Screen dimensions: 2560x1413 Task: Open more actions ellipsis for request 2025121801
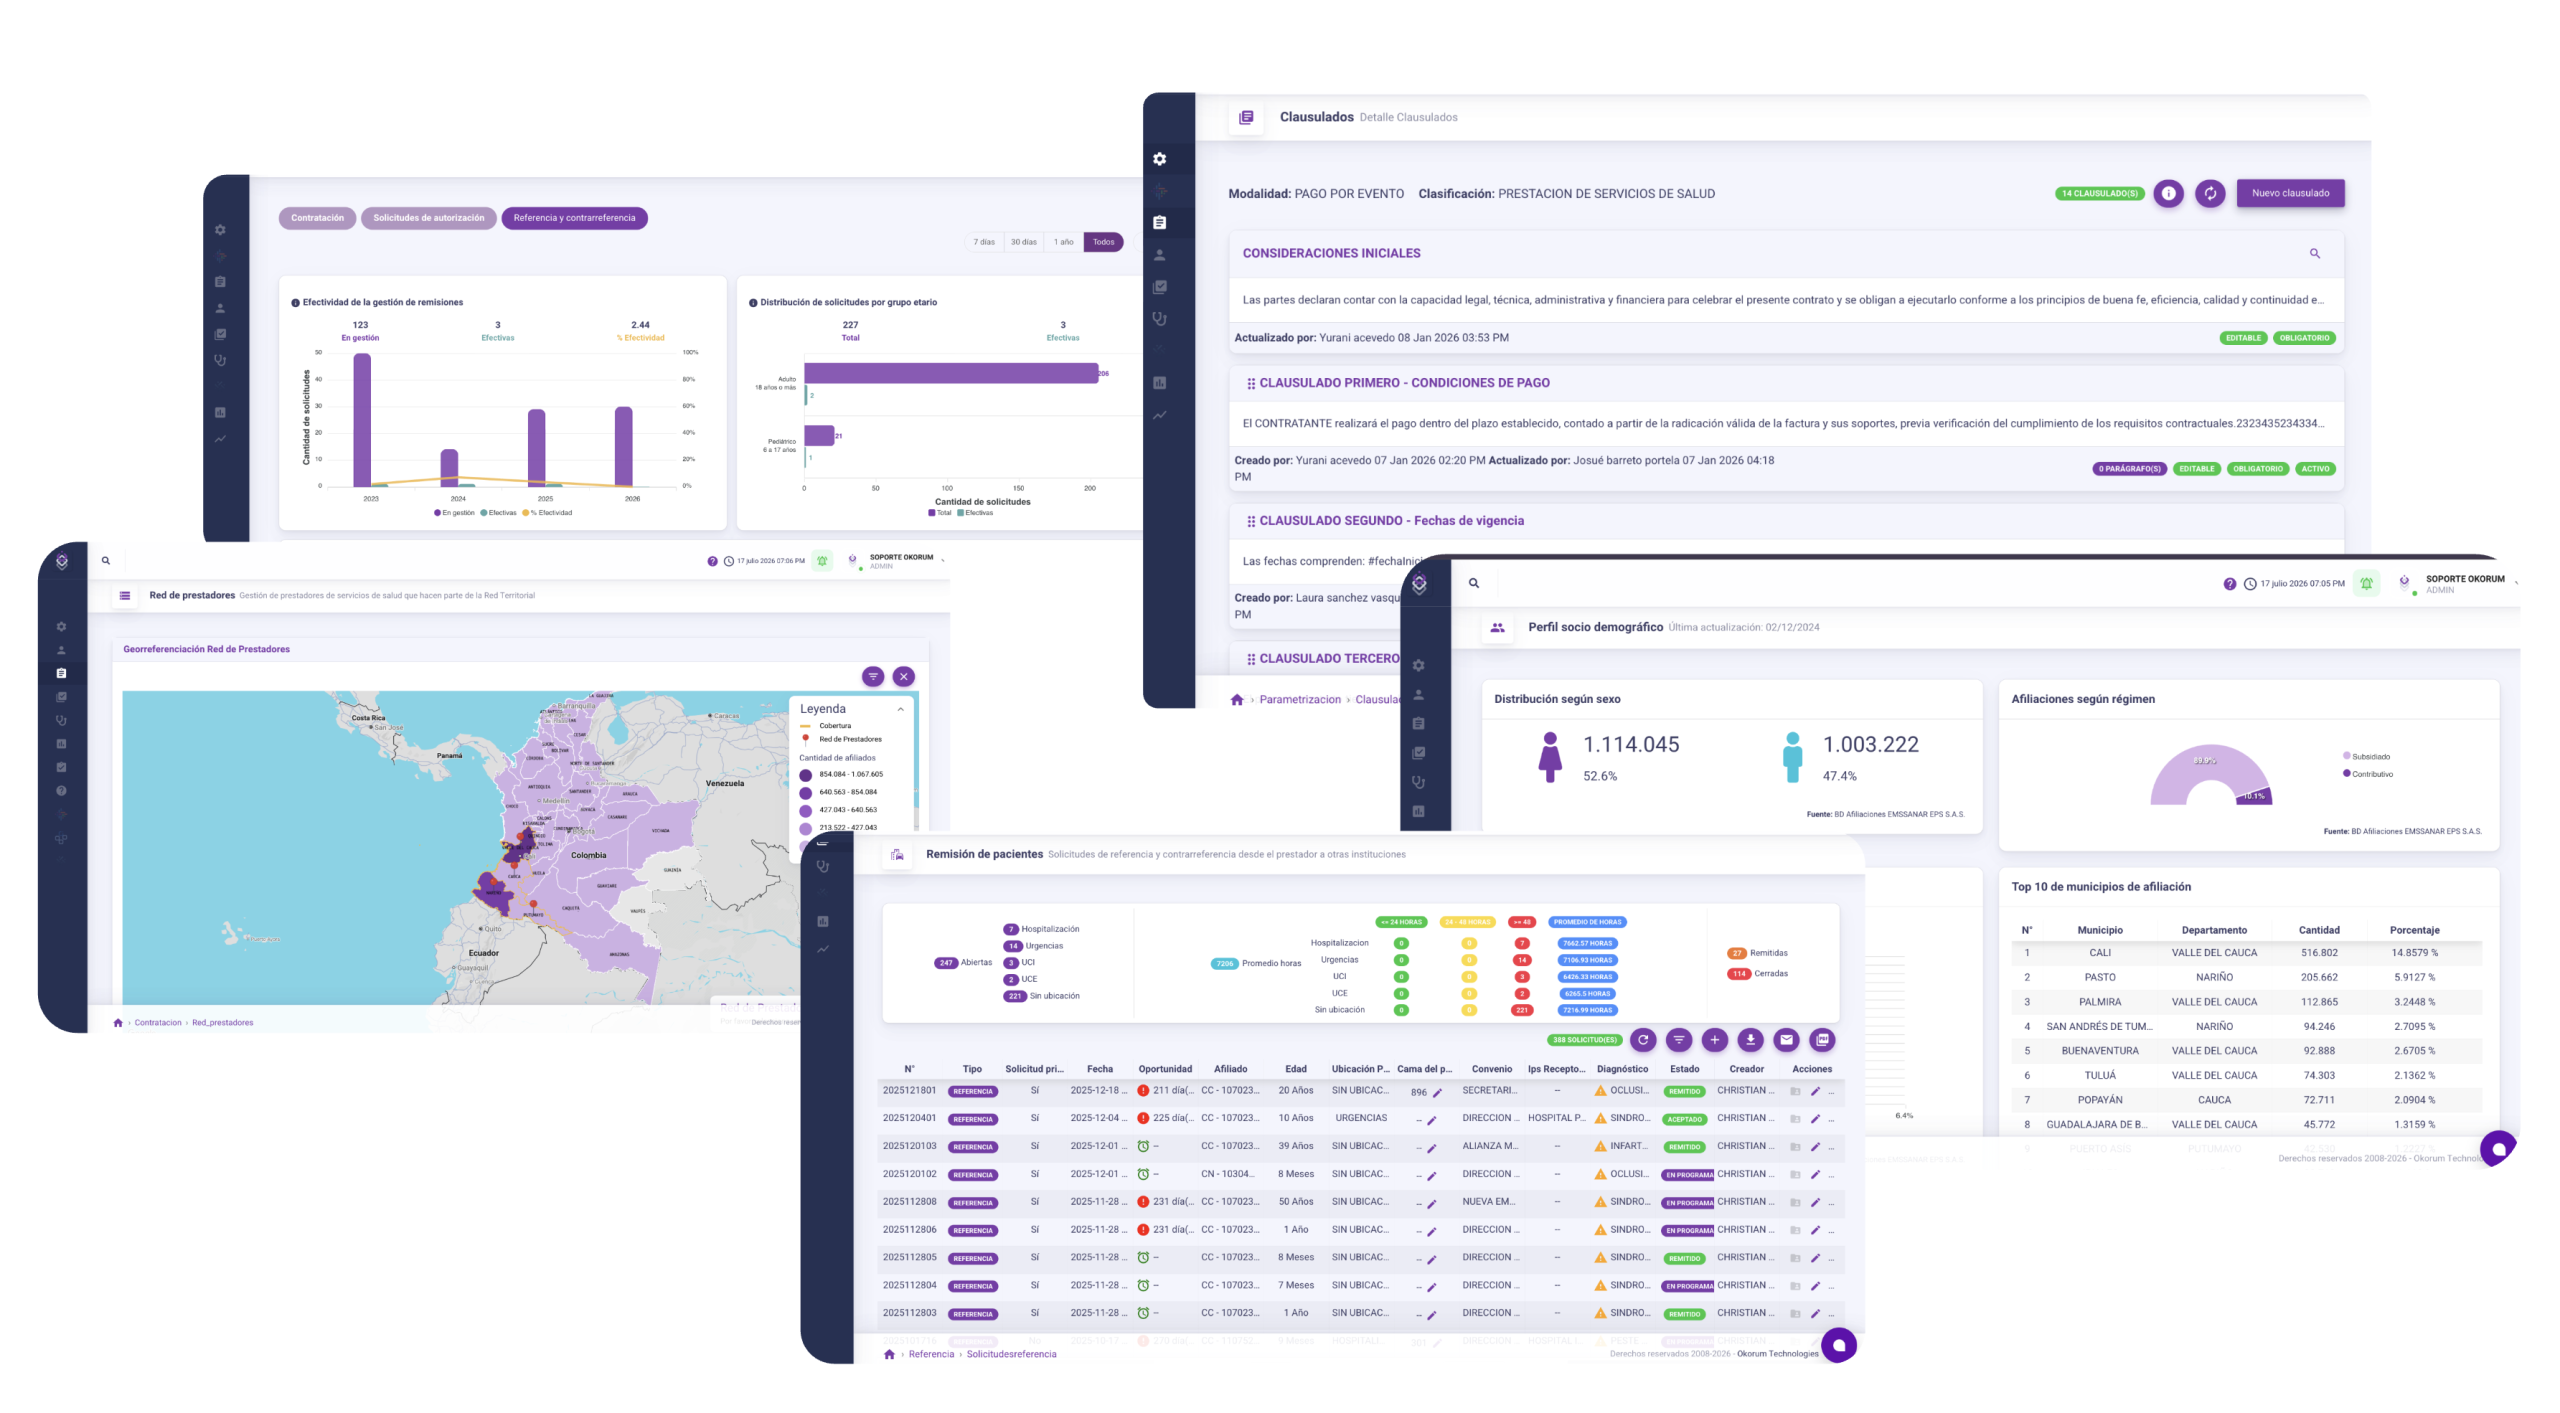[x=1831, y=1091]
